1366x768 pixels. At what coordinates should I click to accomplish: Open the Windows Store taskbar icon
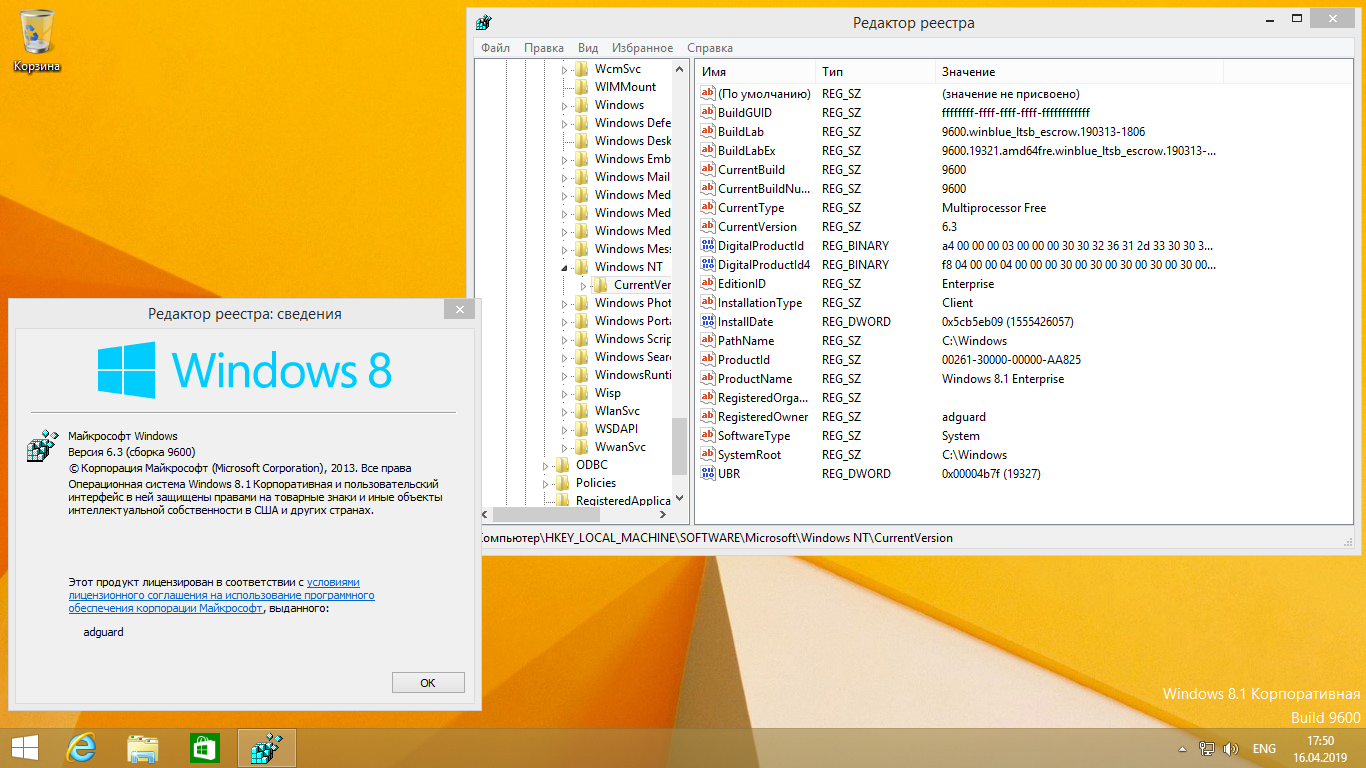[205, 748]
